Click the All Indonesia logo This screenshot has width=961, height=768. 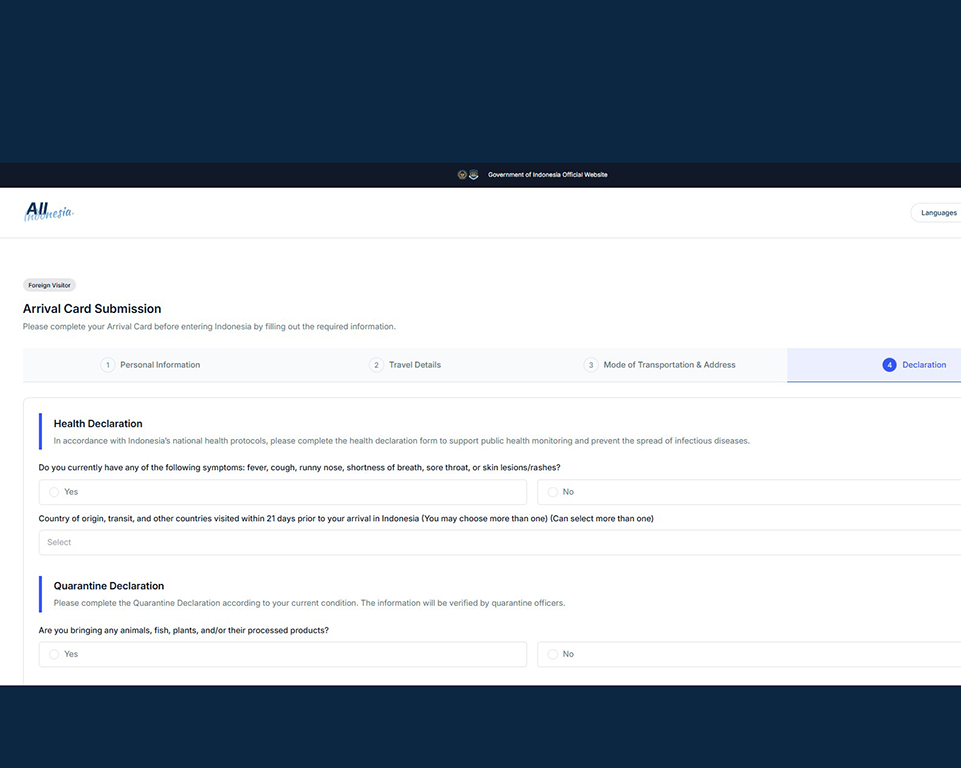49,211
